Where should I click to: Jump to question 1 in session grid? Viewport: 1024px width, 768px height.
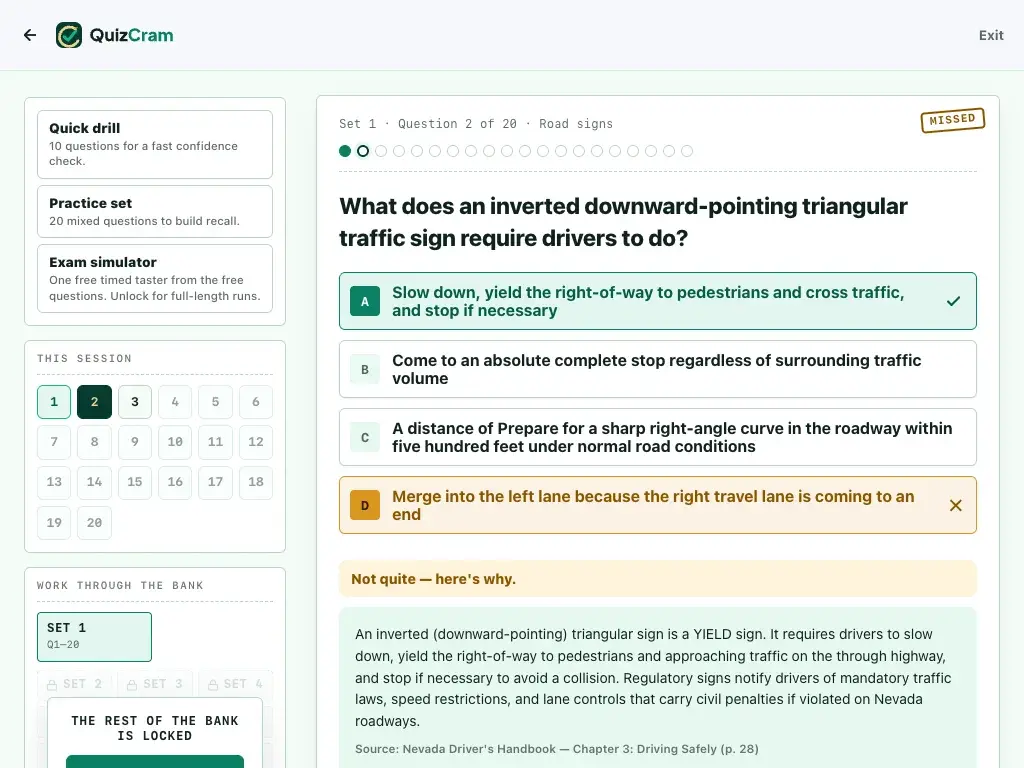point(54,402)
